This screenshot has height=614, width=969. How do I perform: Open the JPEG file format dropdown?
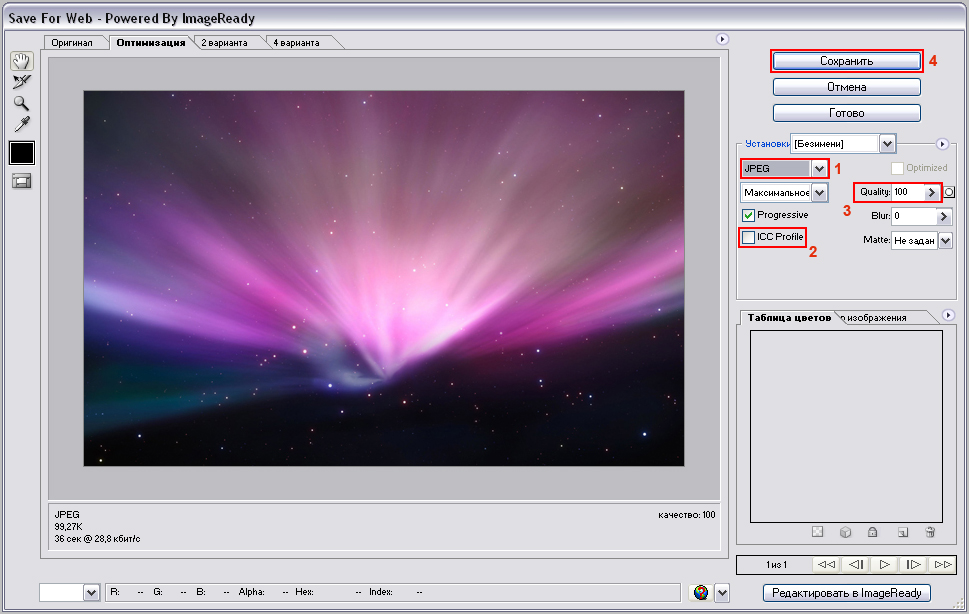pyautogui.click(x=819, y=169)
